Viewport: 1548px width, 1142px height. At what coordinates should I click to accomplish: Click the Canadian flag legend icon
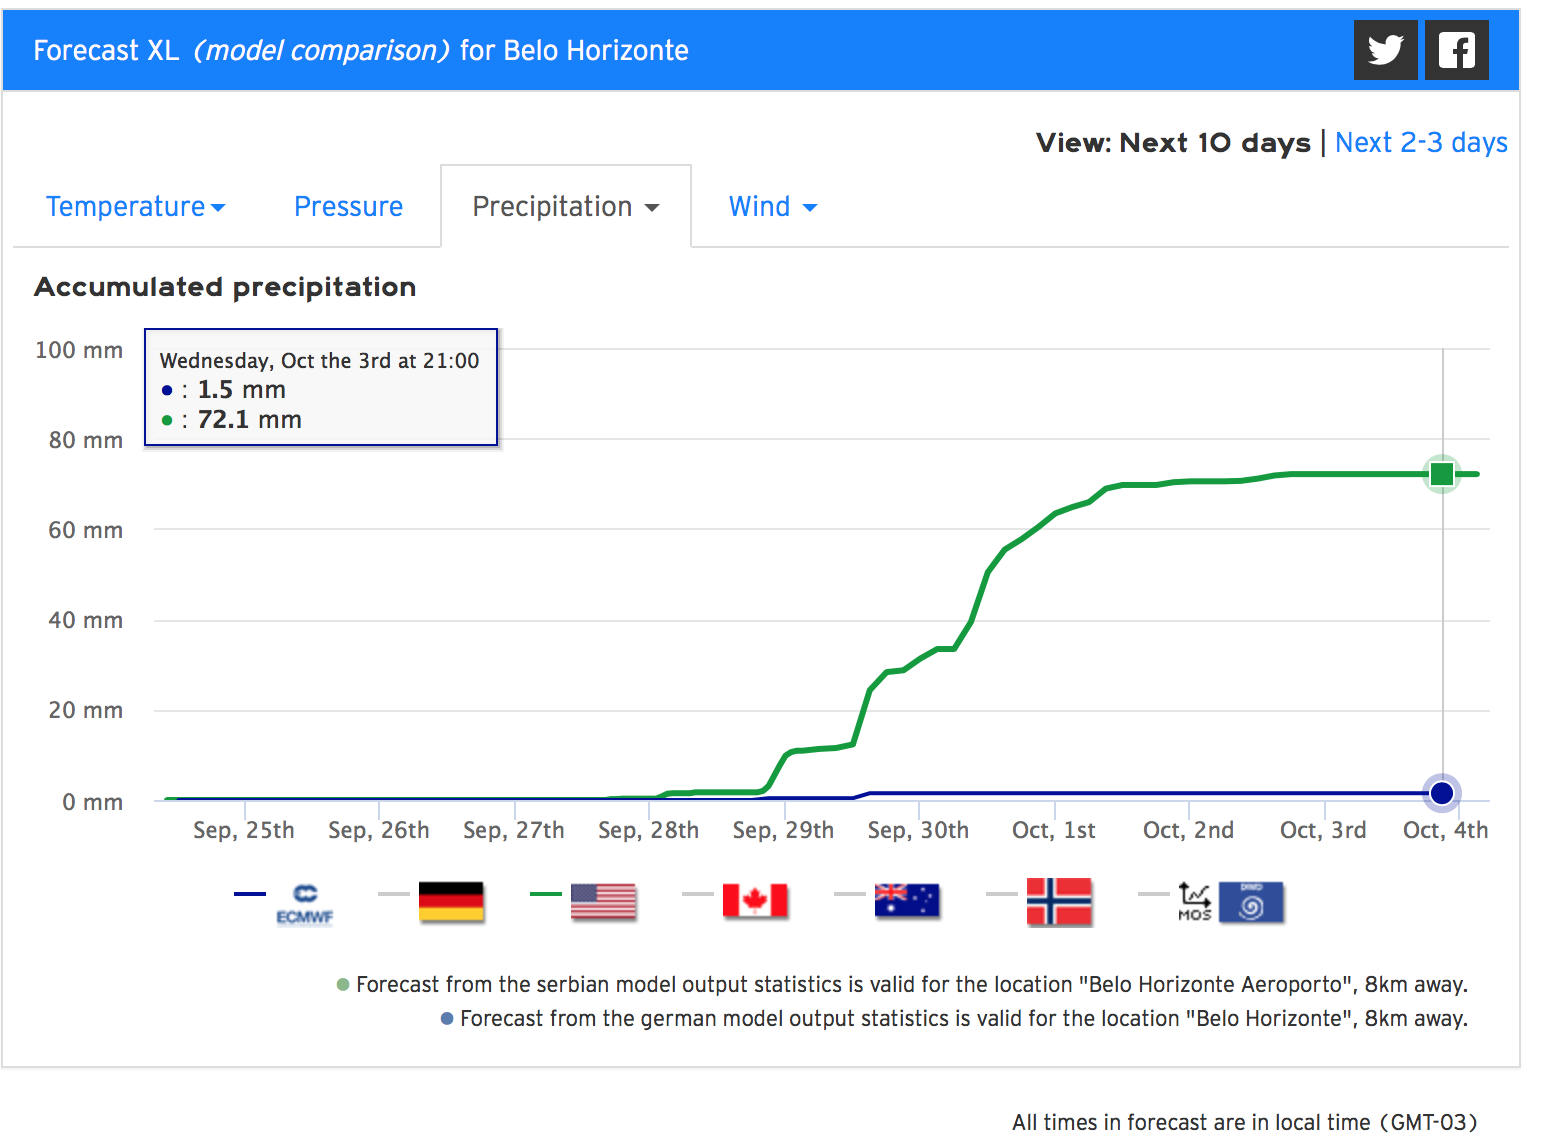(755, 901)
